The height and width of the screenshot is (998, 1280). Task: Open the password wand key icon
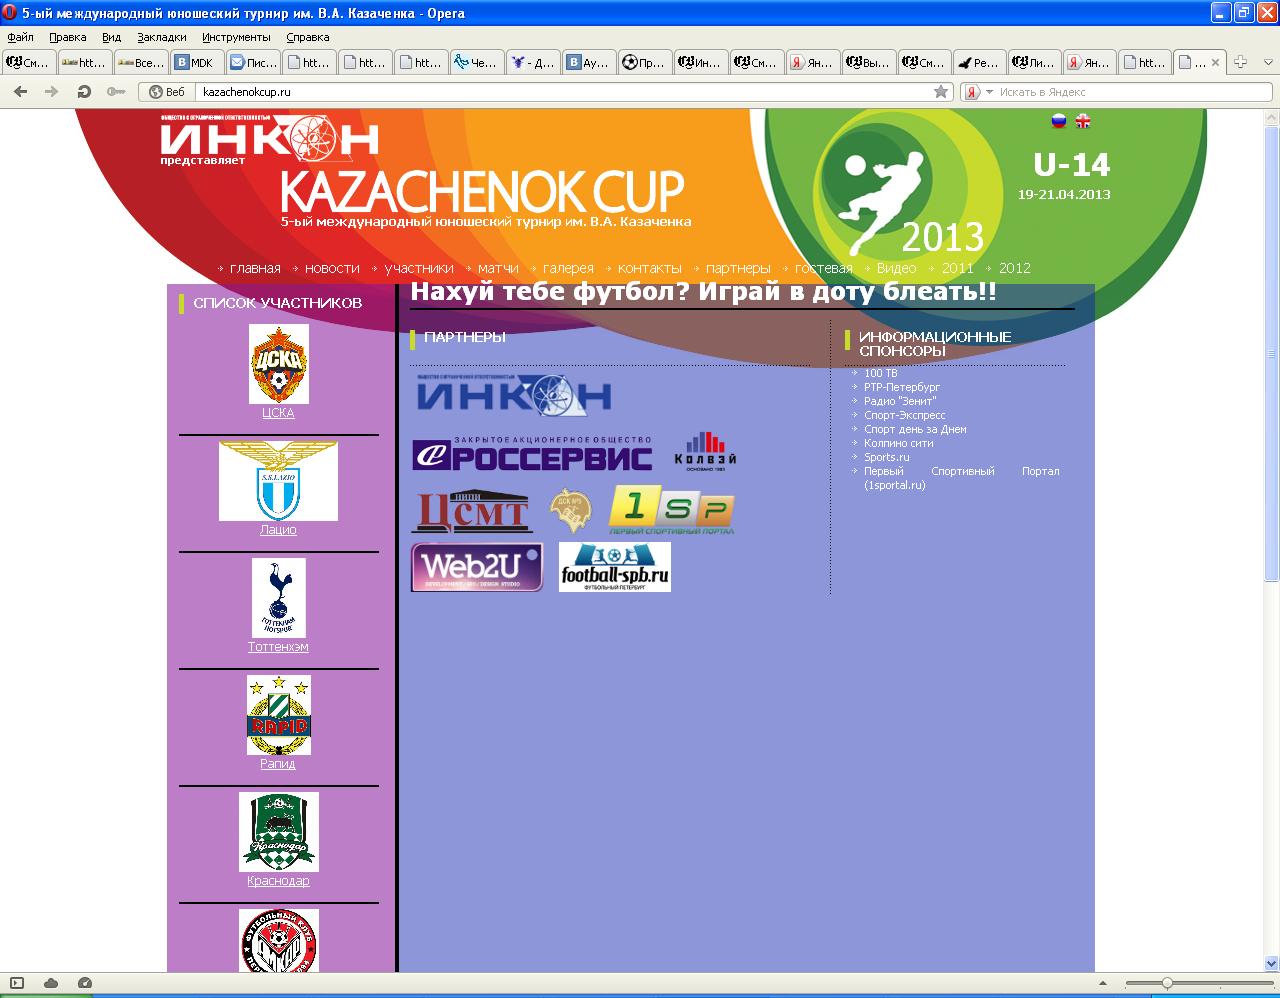(x=116, y=91)
